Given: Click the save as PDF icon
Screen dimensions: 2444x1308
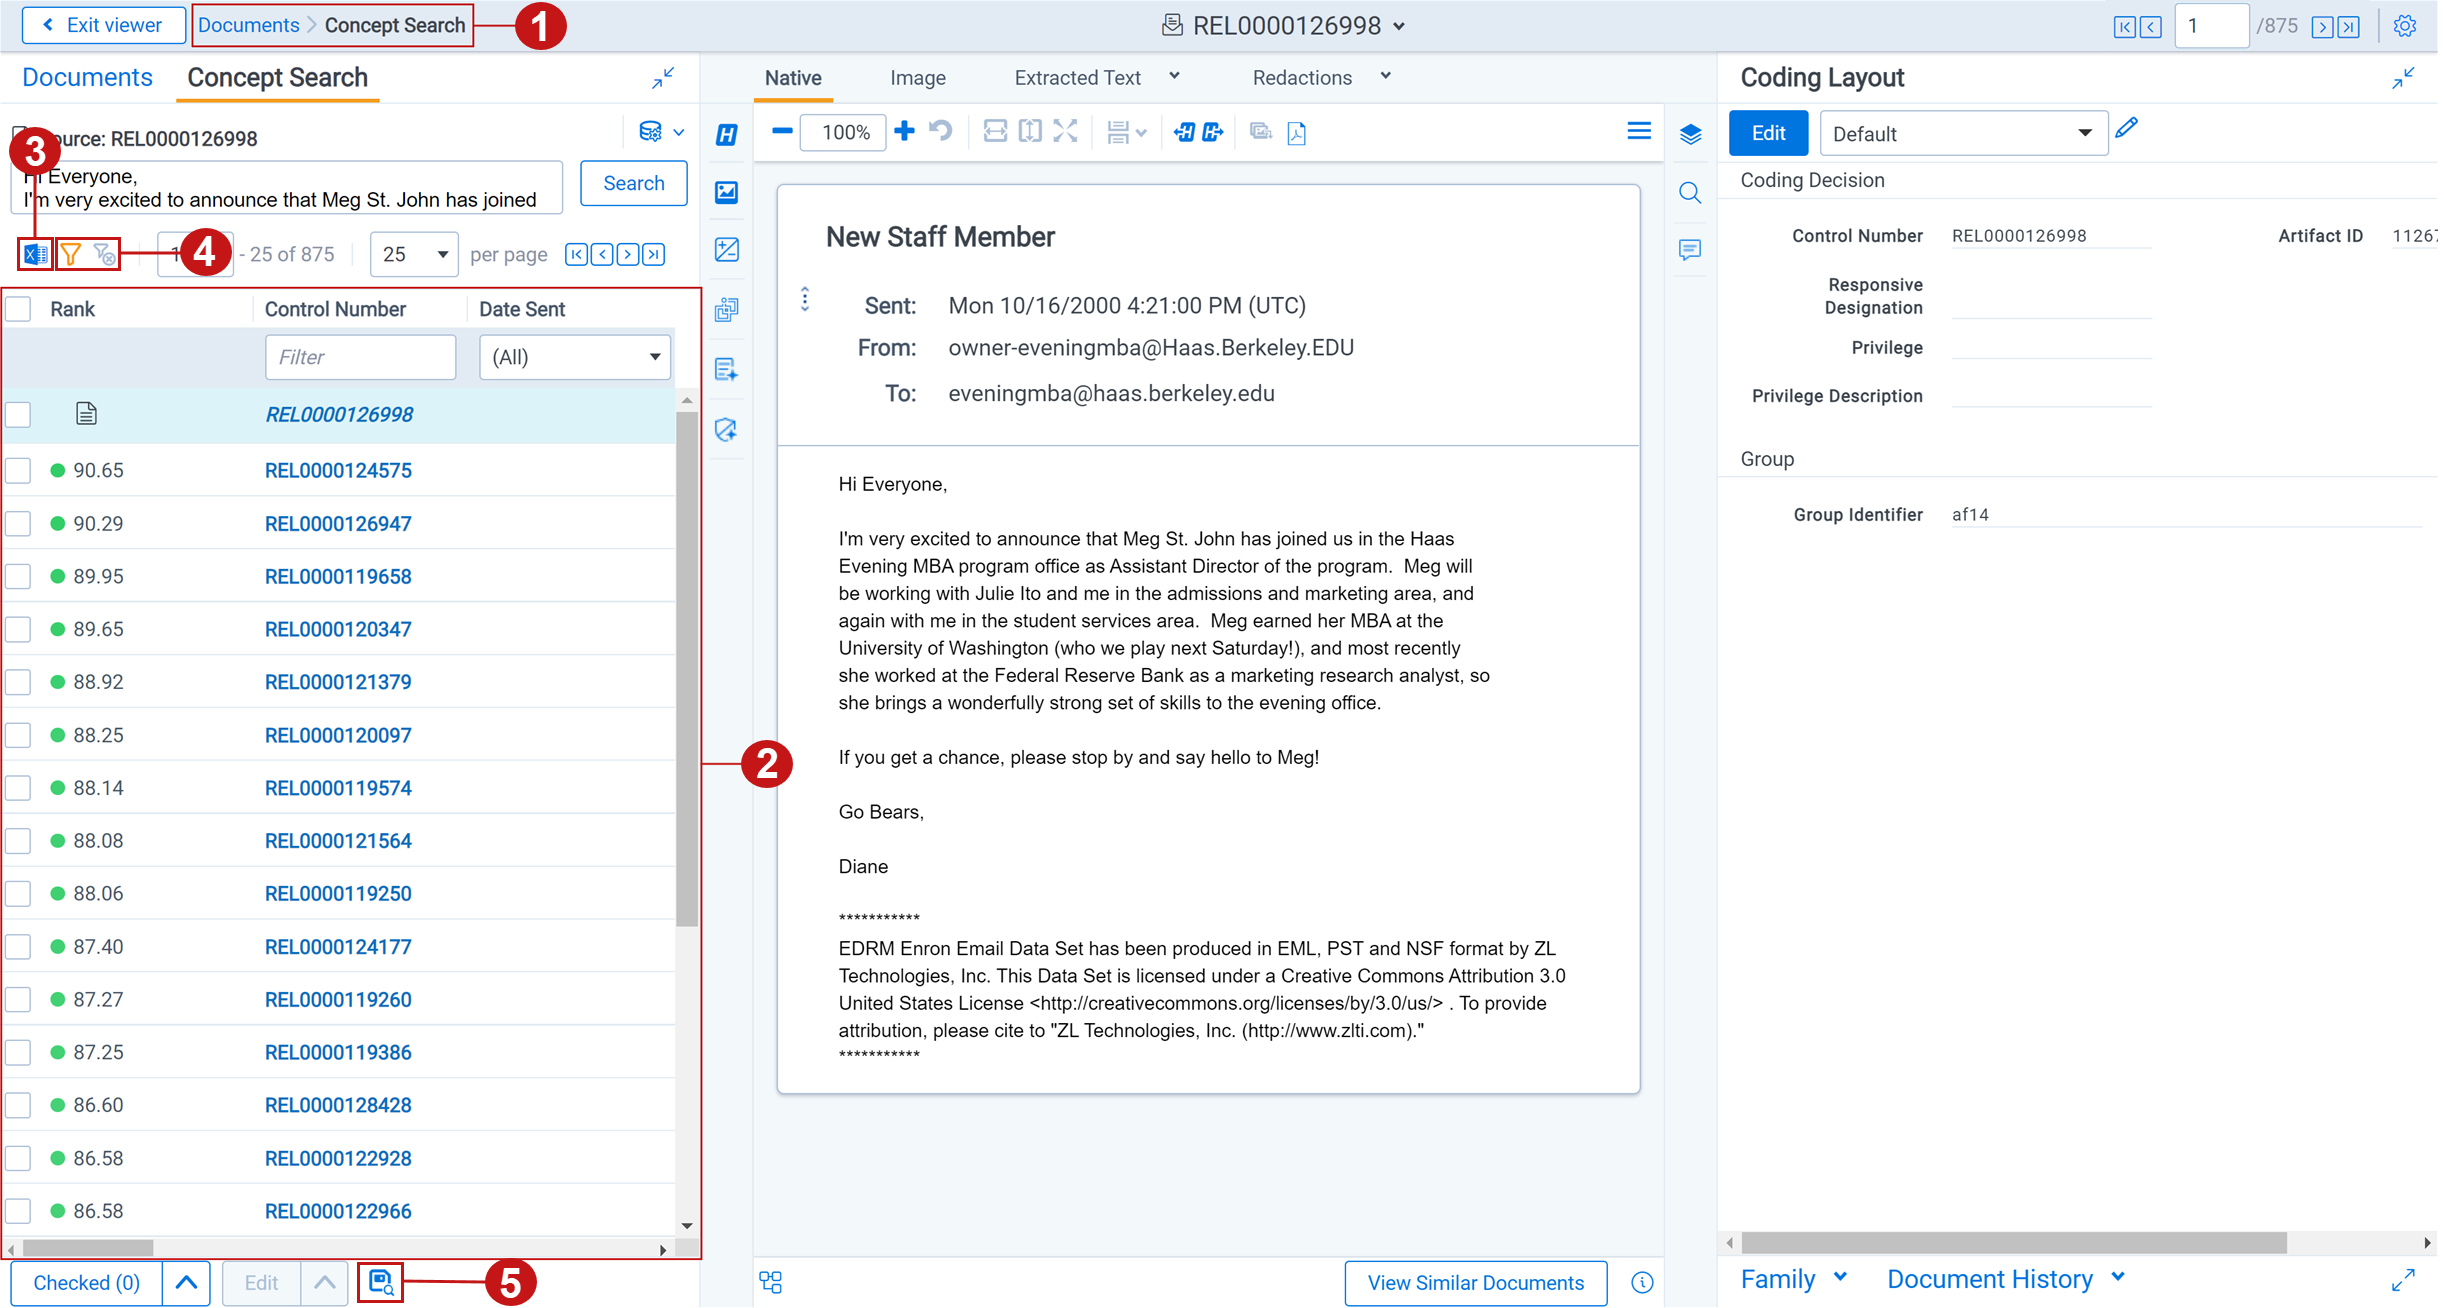Looking at the screenshot, I should (1297, 133).
